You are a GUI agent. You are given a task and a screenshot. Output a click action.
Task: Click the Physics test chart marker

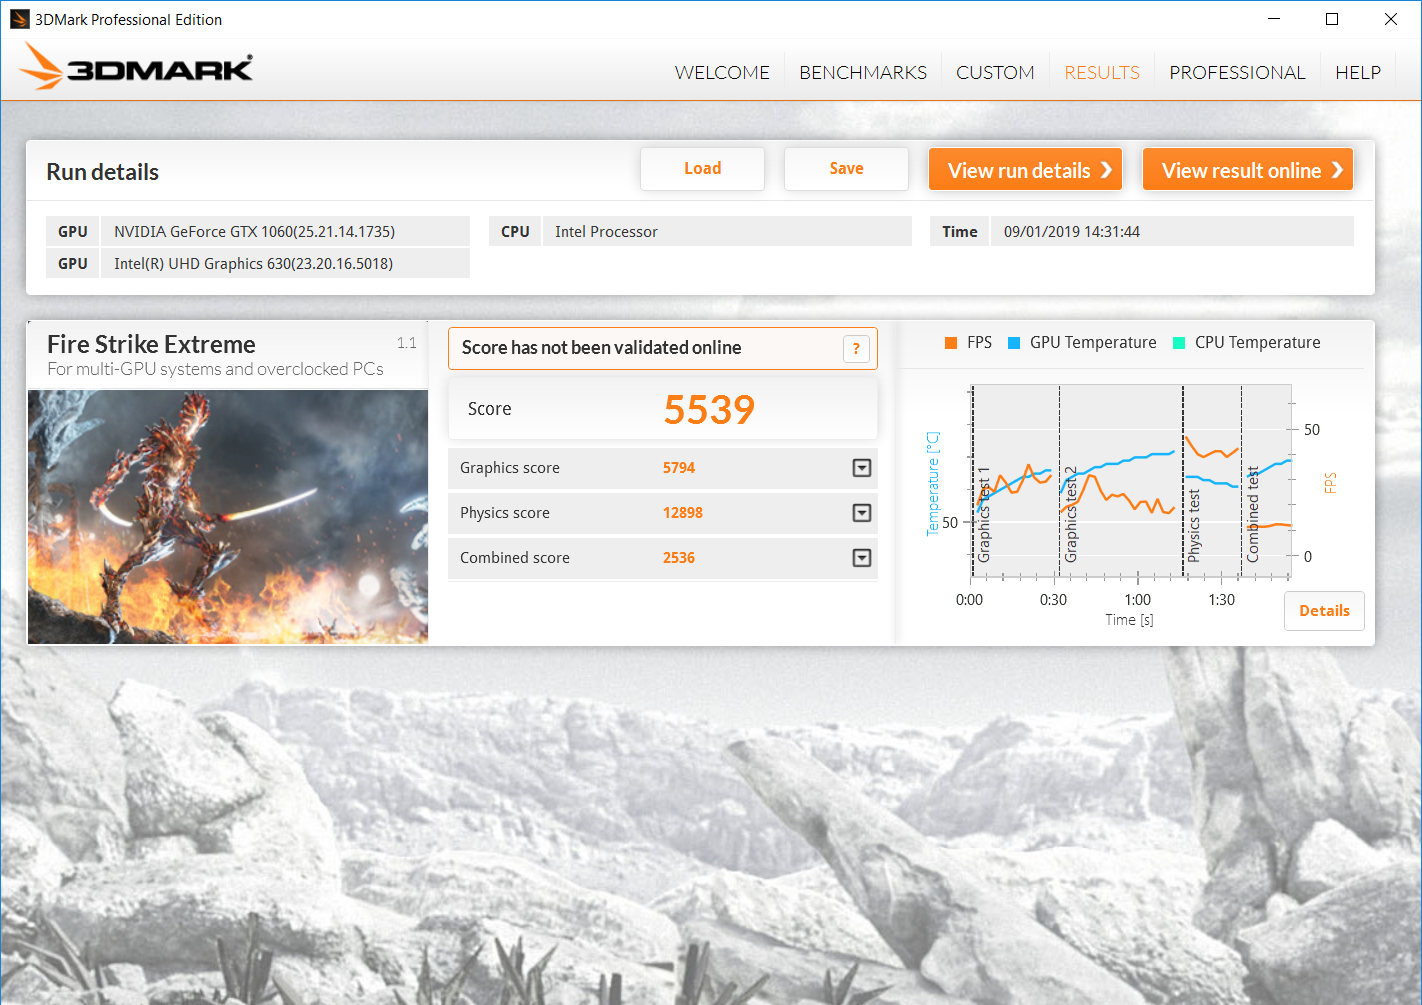(1194, 526)
